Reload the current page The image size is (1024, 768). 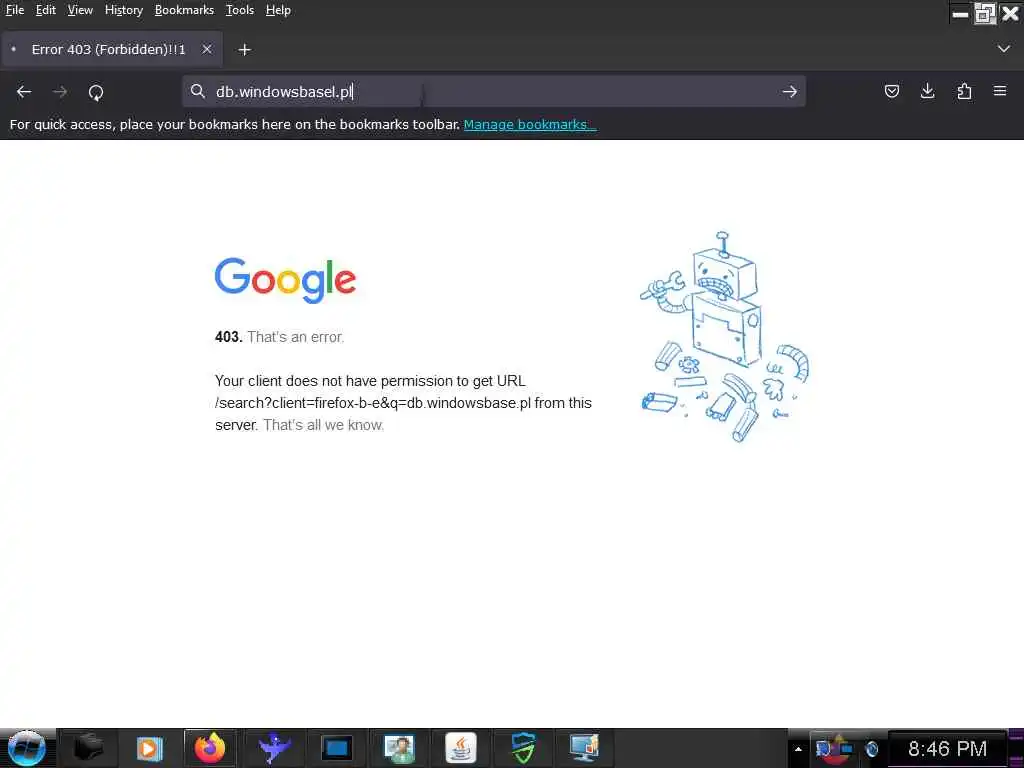pos(96,93)
